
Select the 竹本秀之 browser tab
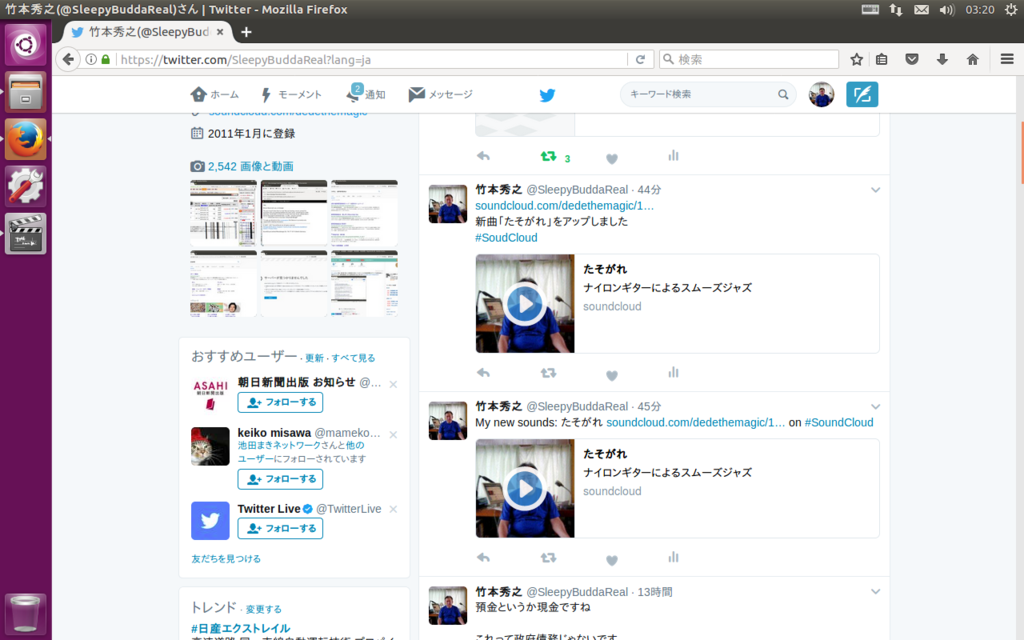148,32
